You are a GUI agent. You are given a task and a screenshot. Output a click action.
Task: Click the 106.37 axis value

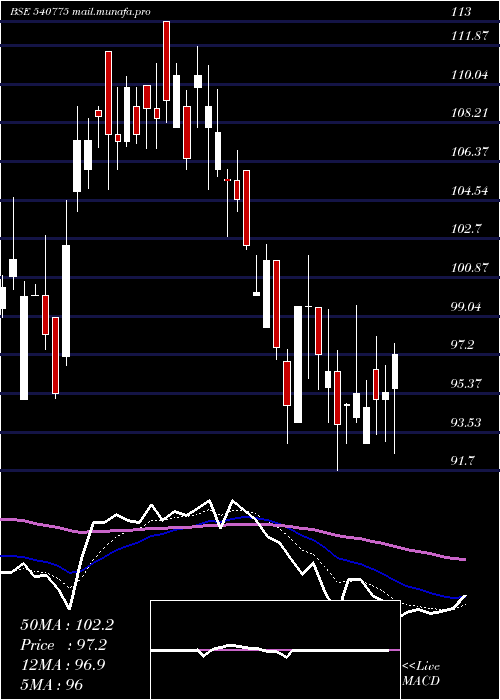pyautogui.click(x=470, y=152)
